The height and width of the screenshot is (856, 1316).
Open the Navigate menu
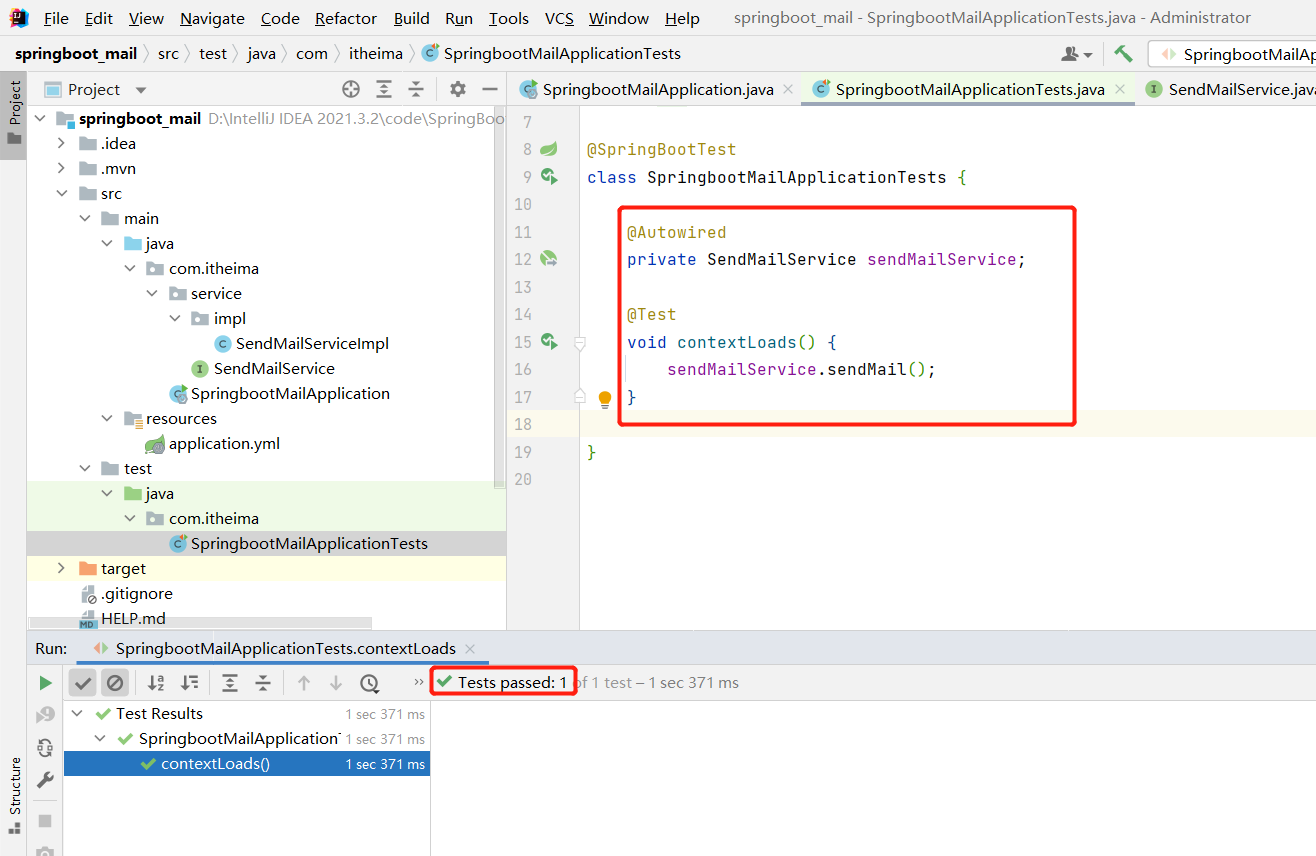(x=212, y=18)
